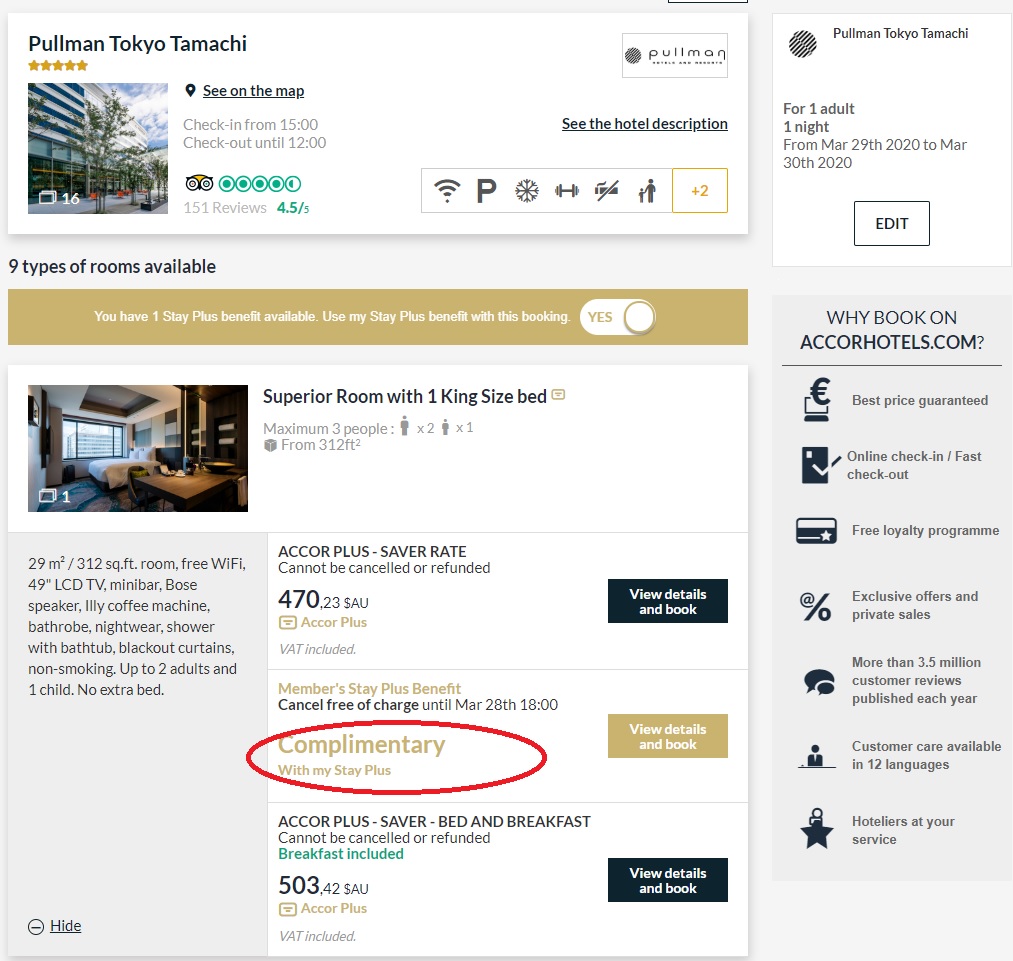Screen dimensions: 1013x961
Task: Click the non-smoking amenity icon
Action: point(607,191)
